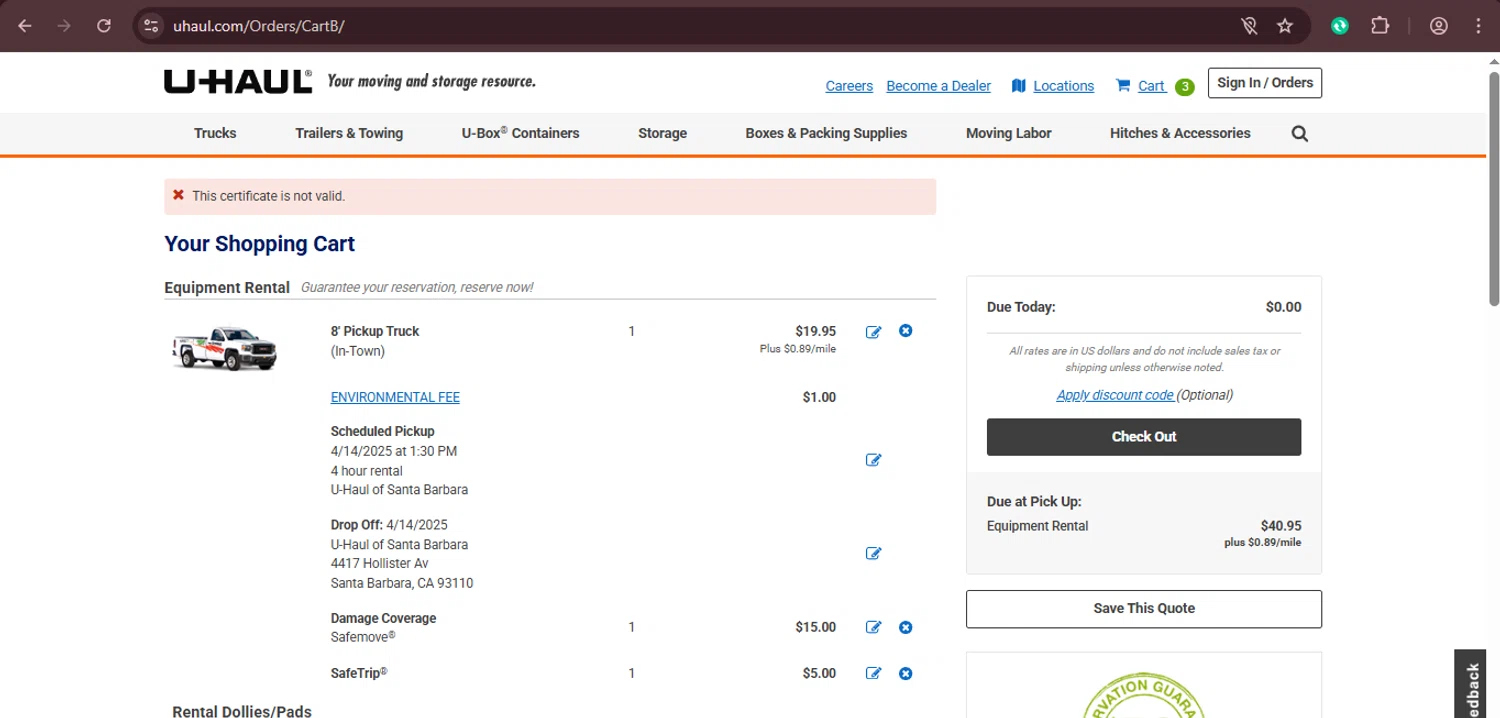Click the $40.95 Equipment Rental amount

tap(1281, 526)
